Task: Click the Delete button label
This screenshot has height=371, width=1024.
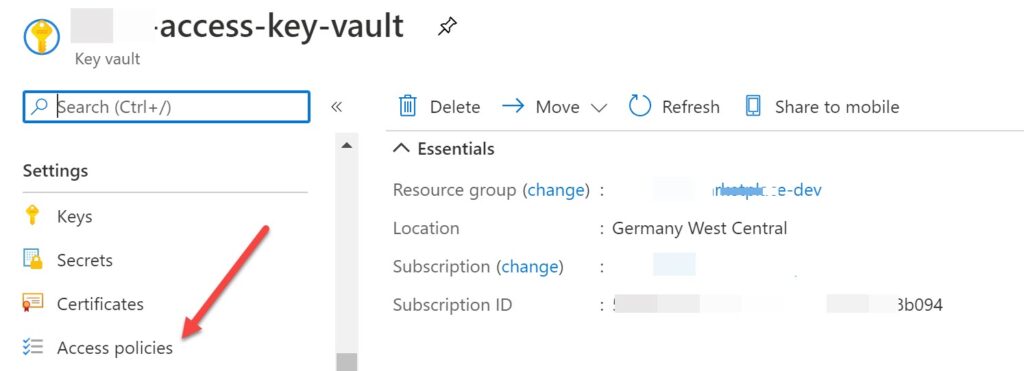Action: [x=455, y=107]
